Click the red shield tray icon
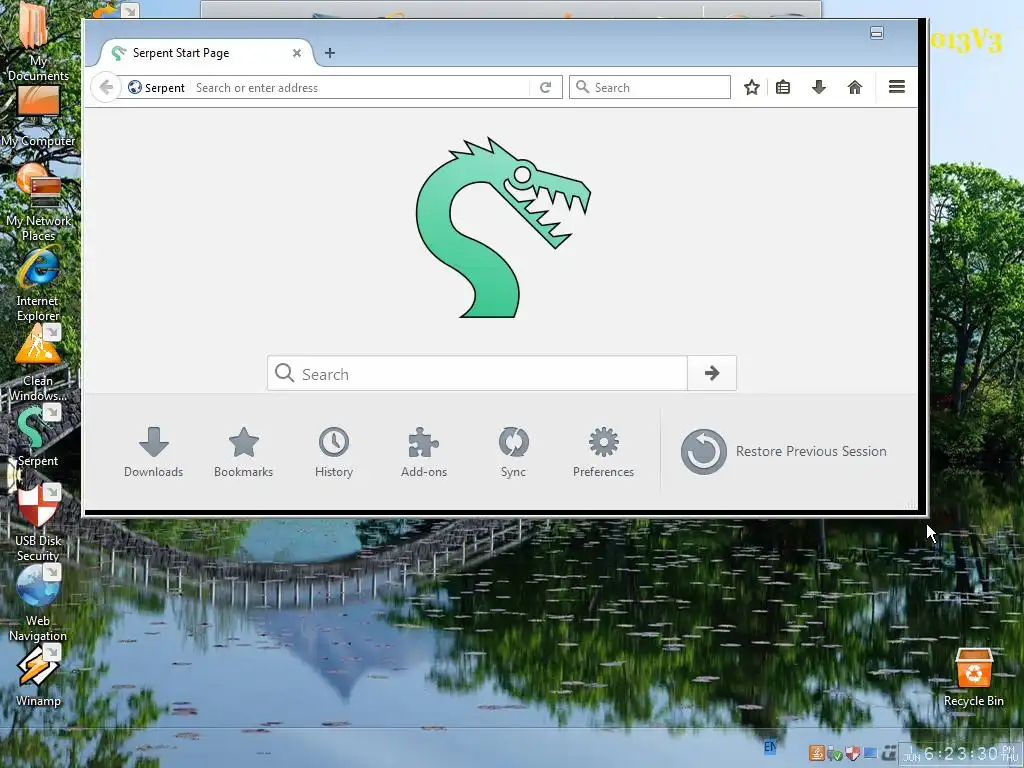This screenshot has width=1024, height=768. click(852, 754)
